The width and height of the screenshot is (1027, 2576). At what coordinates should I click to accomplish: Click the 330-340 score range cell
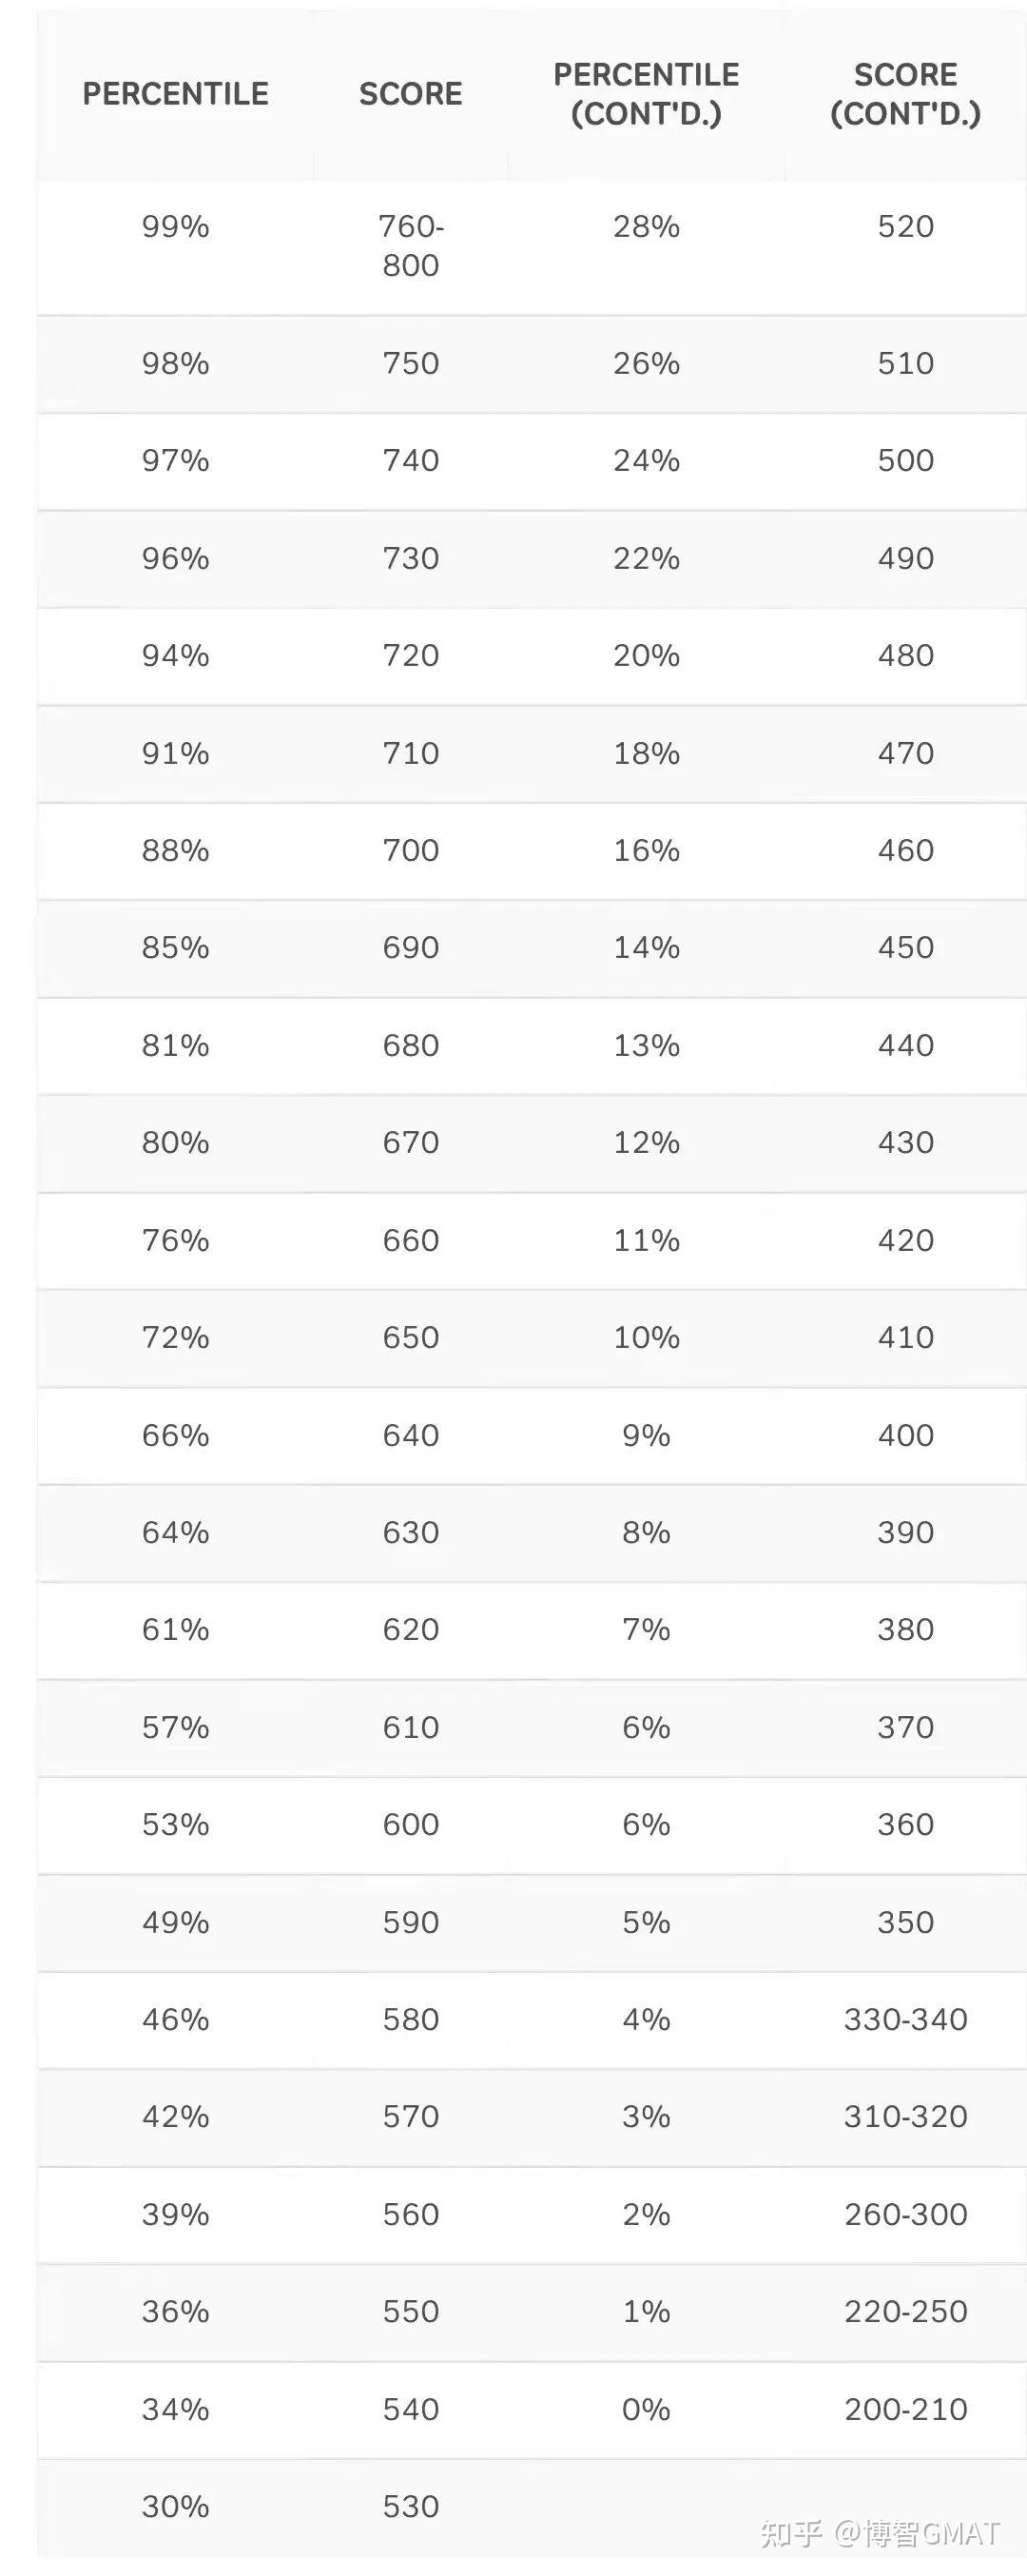pyautogui.click(x=905, y=2020)
